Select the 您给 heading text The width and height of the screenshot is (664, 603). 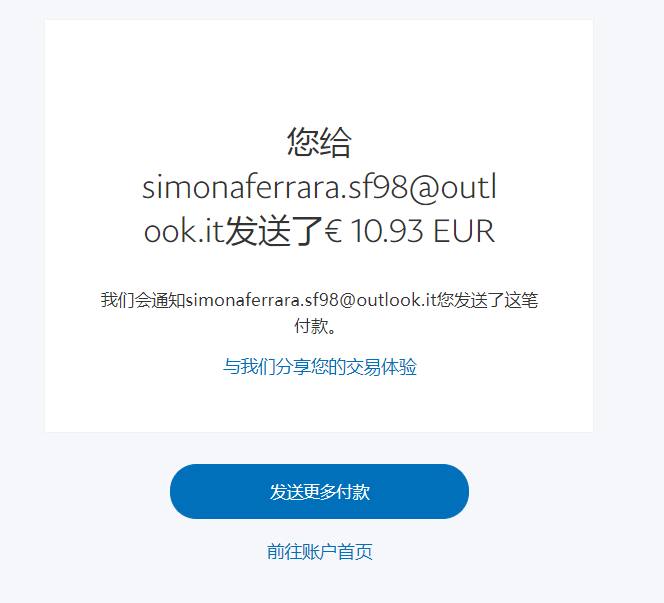click(319, 142)
